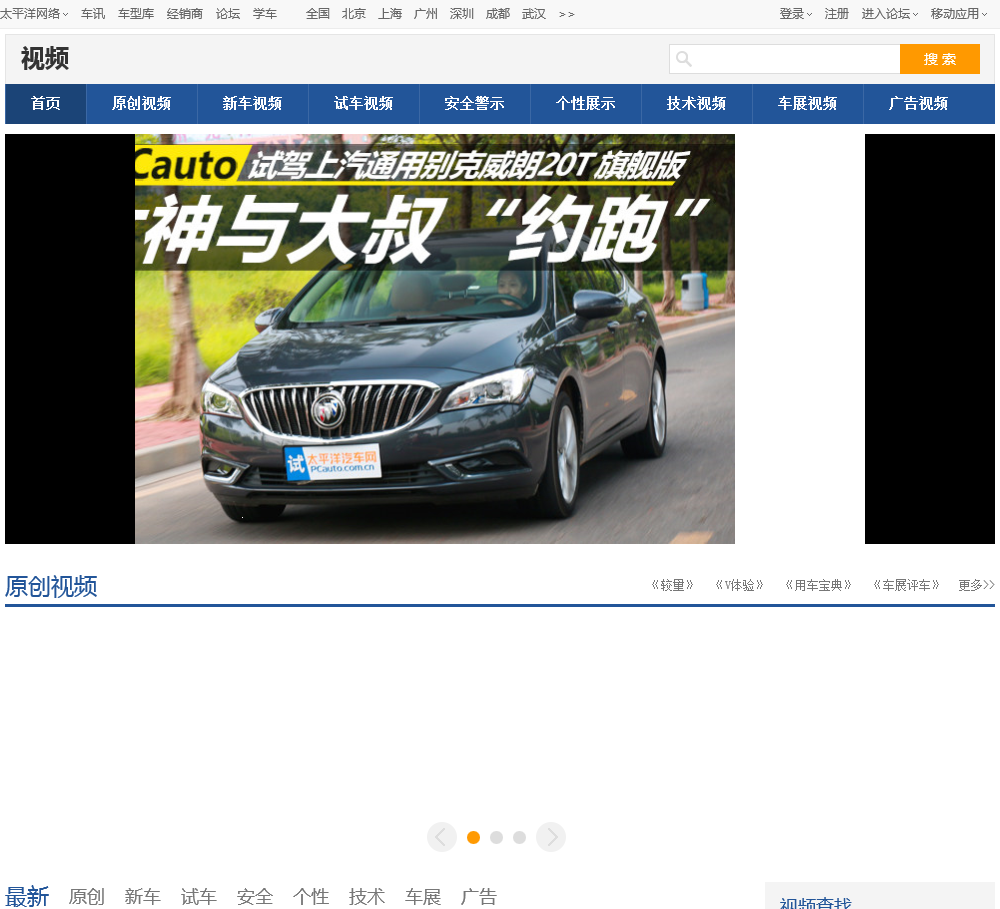Open 原创视频 section heading

tap(51, 586)
